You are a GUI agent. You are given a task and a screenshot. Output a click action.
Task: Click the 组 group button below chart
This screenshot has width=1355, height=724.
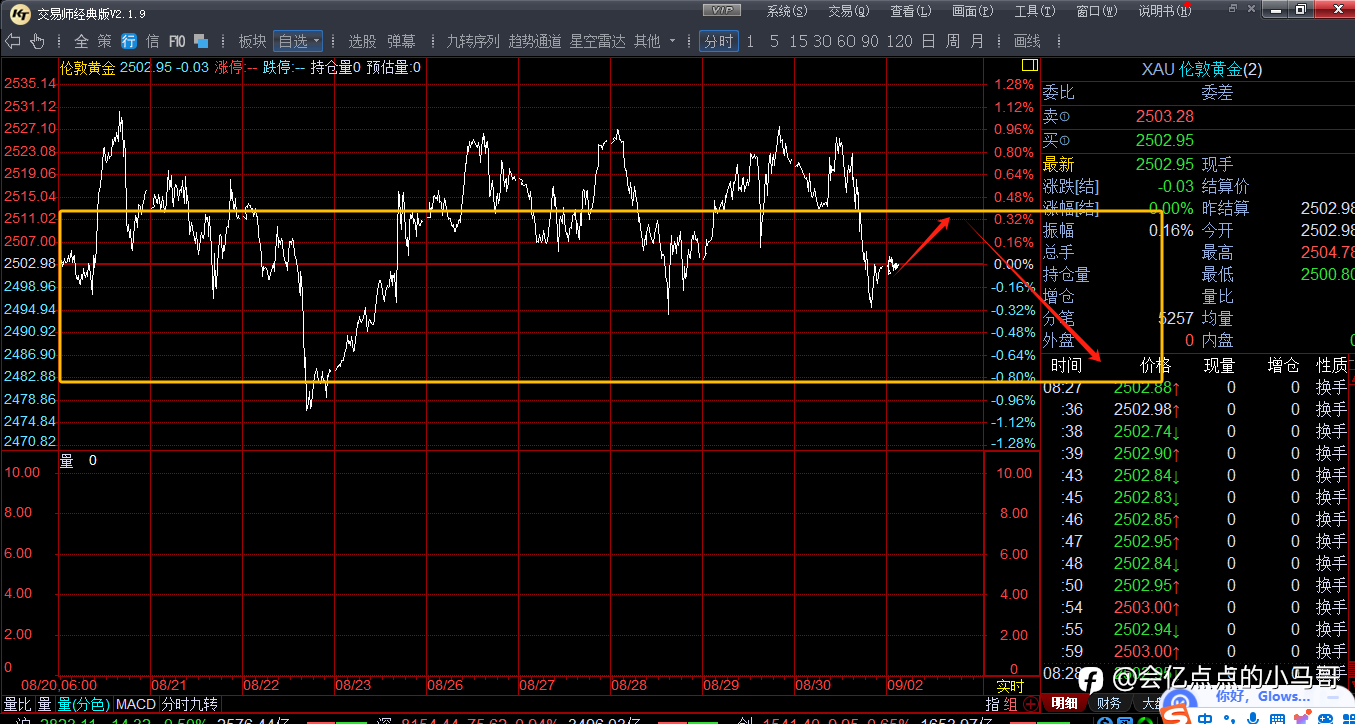pyautogui.click(x=1012, y=704)
